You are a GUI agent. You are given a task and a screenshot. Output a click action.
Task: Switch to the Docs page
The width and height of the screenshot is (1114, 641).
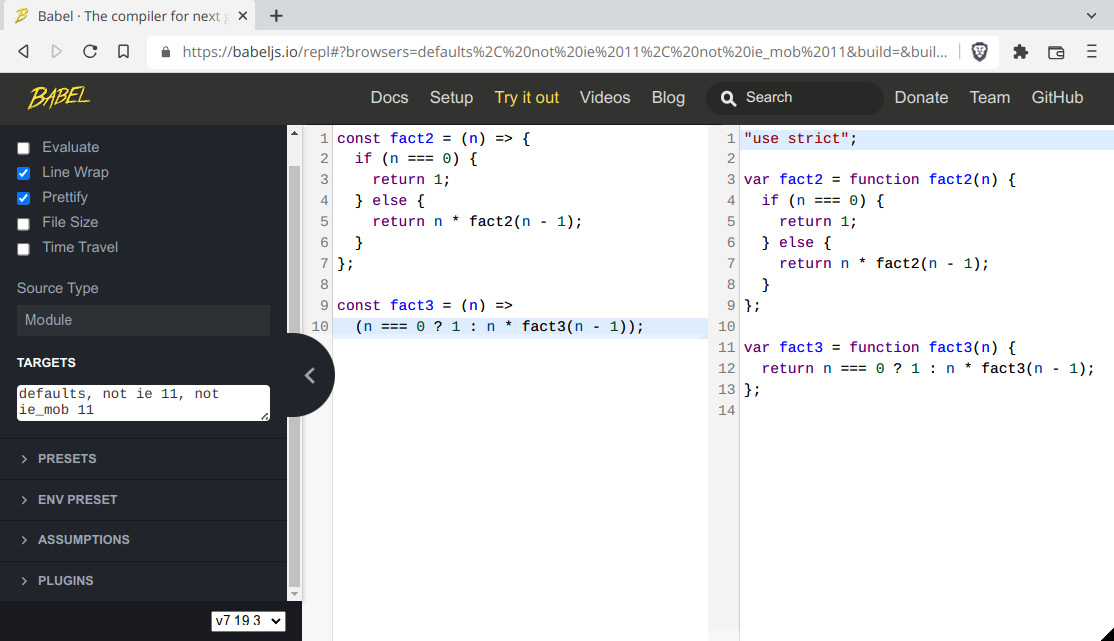tap(389, 97)
